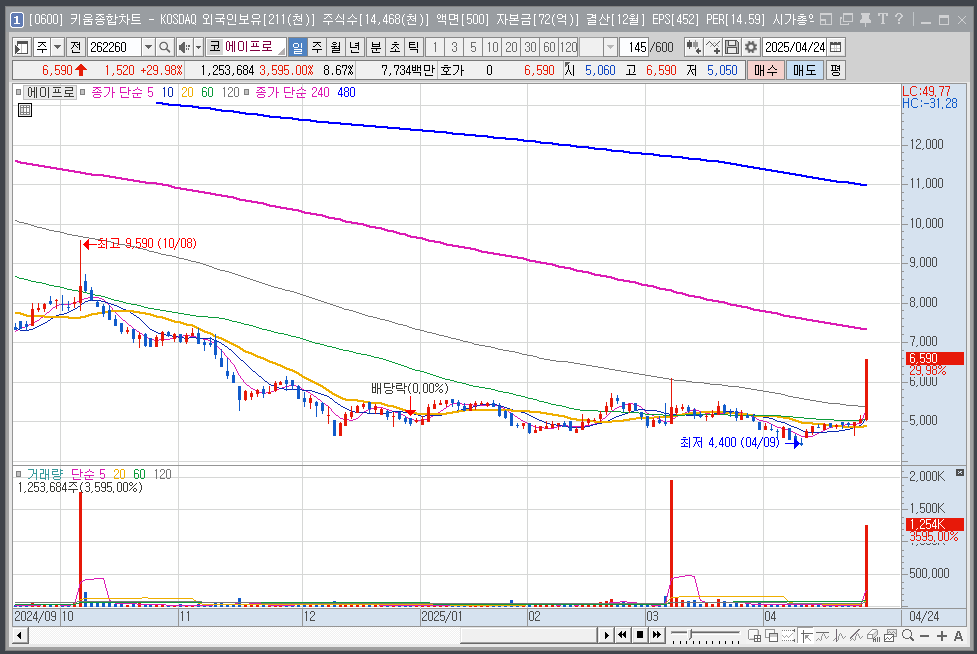Zoom out with the minus icon
Viewport: 977px width, 654px height.
click(x=925, y=635)
